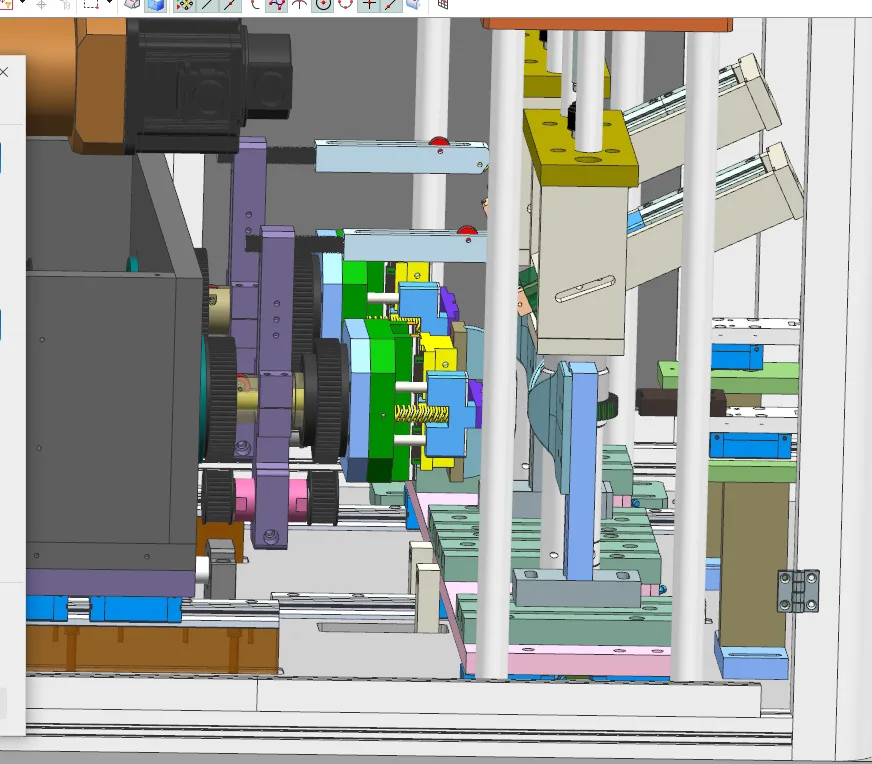872x764 pixels.
Task: Close the side panel with the X
Action: [x=4, y=72]
